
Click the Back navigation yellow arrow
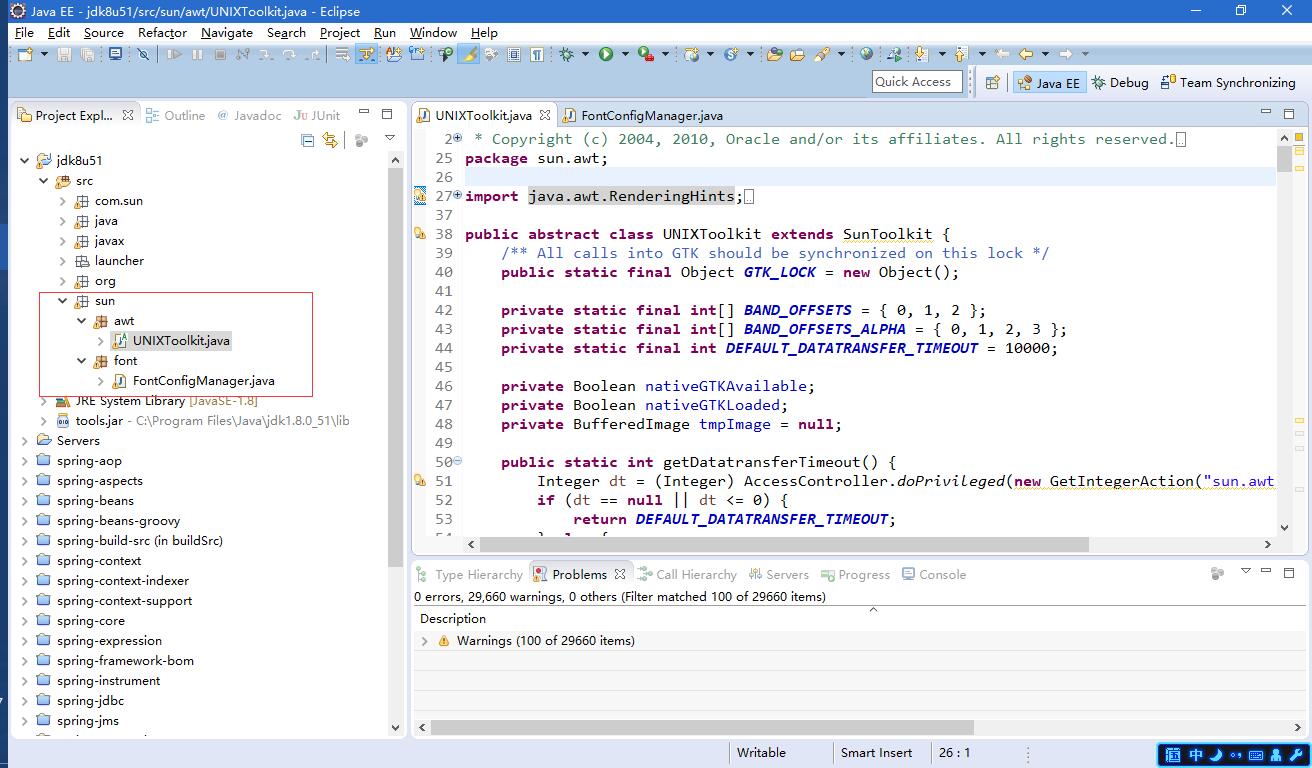tap(1024, 54)
